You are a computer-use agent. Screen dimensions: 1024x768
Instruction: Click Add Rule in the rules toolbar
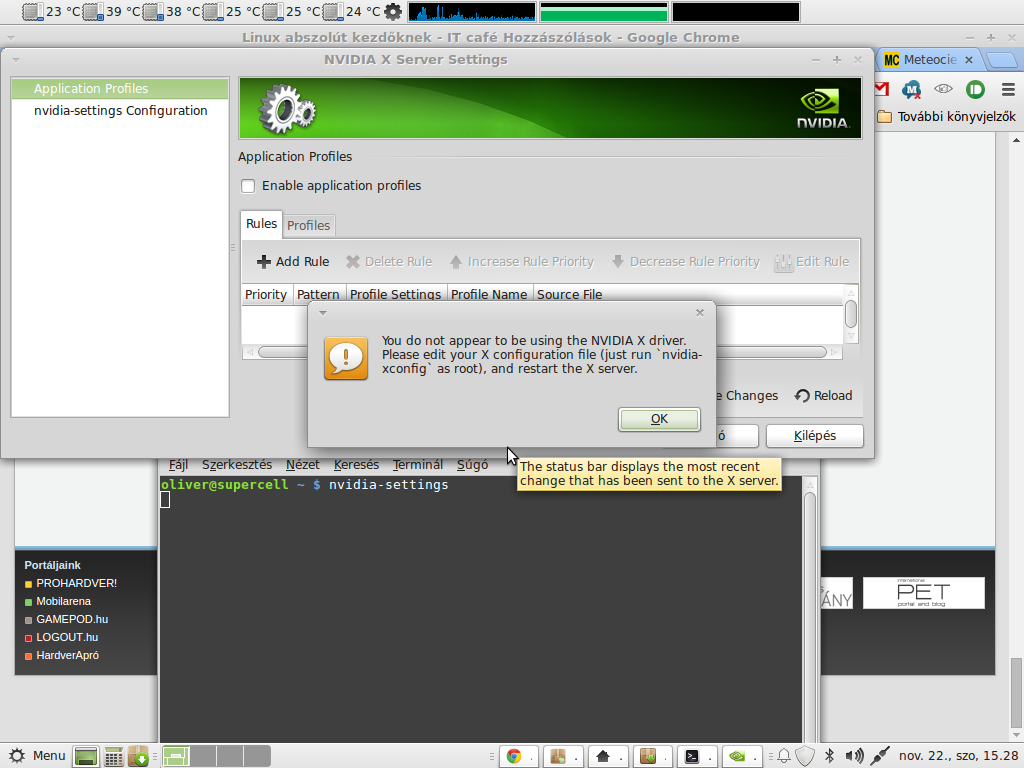[293, 261]
